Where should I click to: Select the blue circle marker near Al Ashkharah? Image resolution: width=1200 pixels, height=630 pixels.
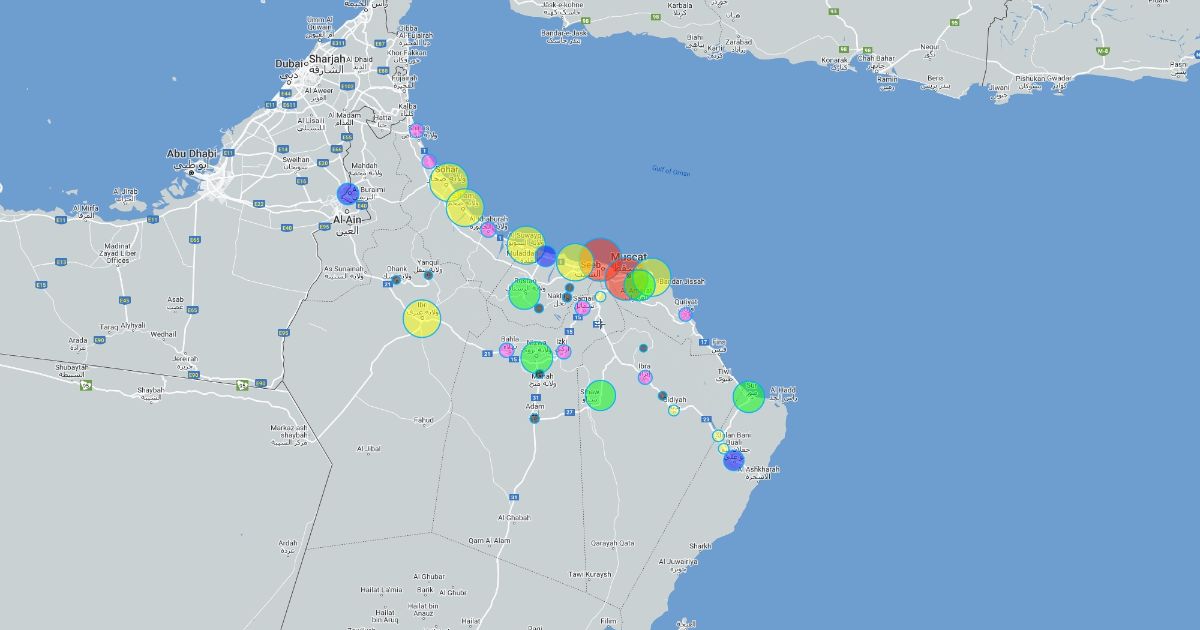[x=734, y=460]
